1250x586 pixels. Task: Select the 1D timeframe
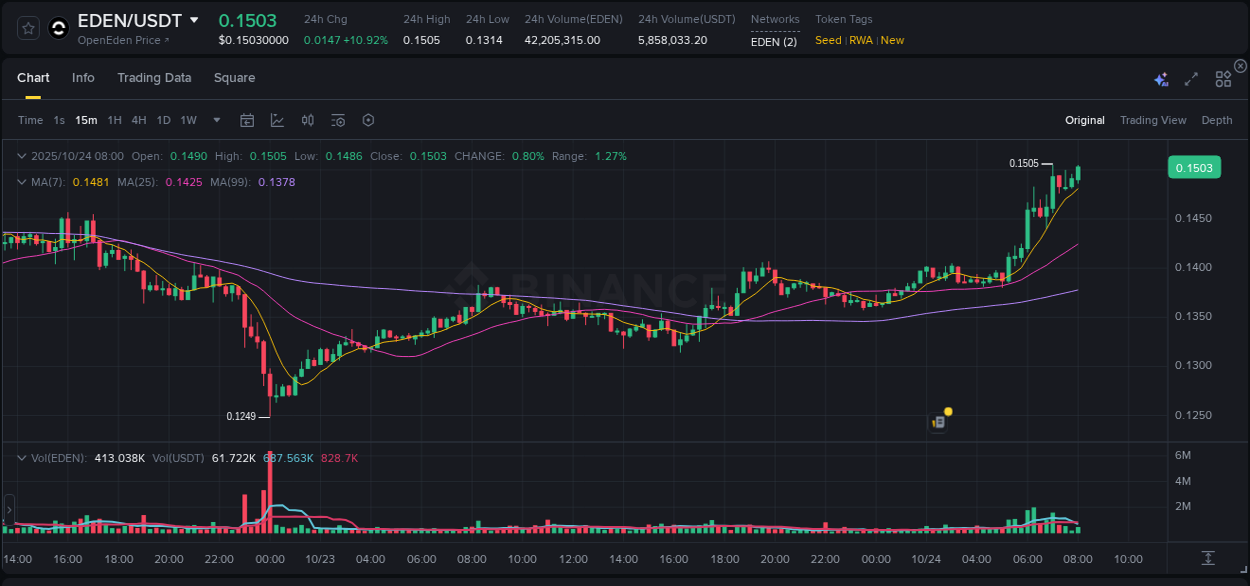click(x=163, y=119)
